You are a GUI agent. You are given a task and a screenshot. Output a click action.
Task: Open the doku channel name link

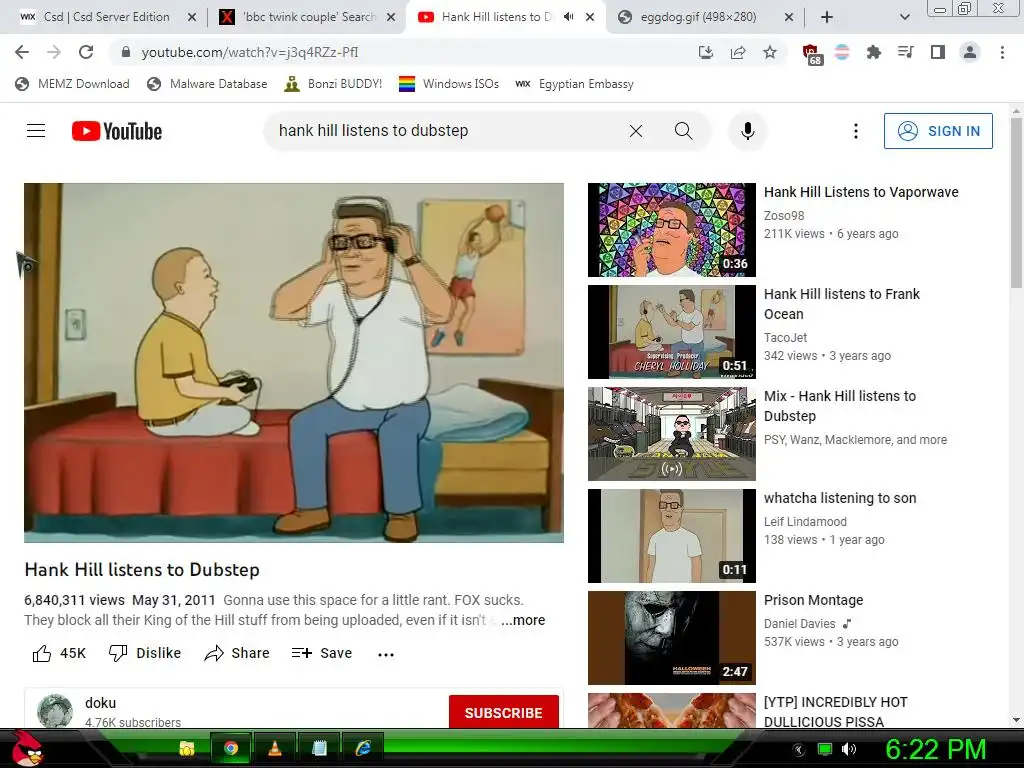[101, 703]
